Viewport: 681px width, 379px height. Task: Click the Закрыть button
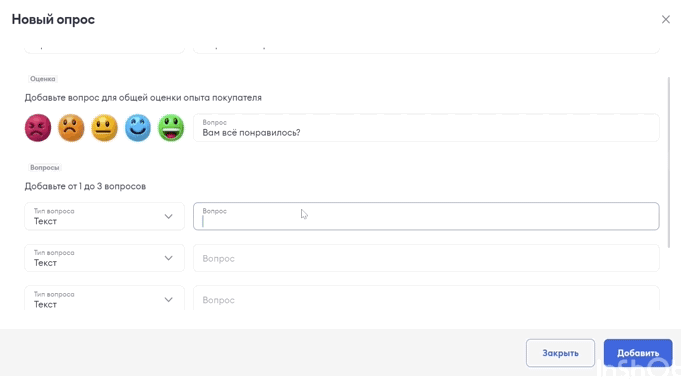point(560,353)
